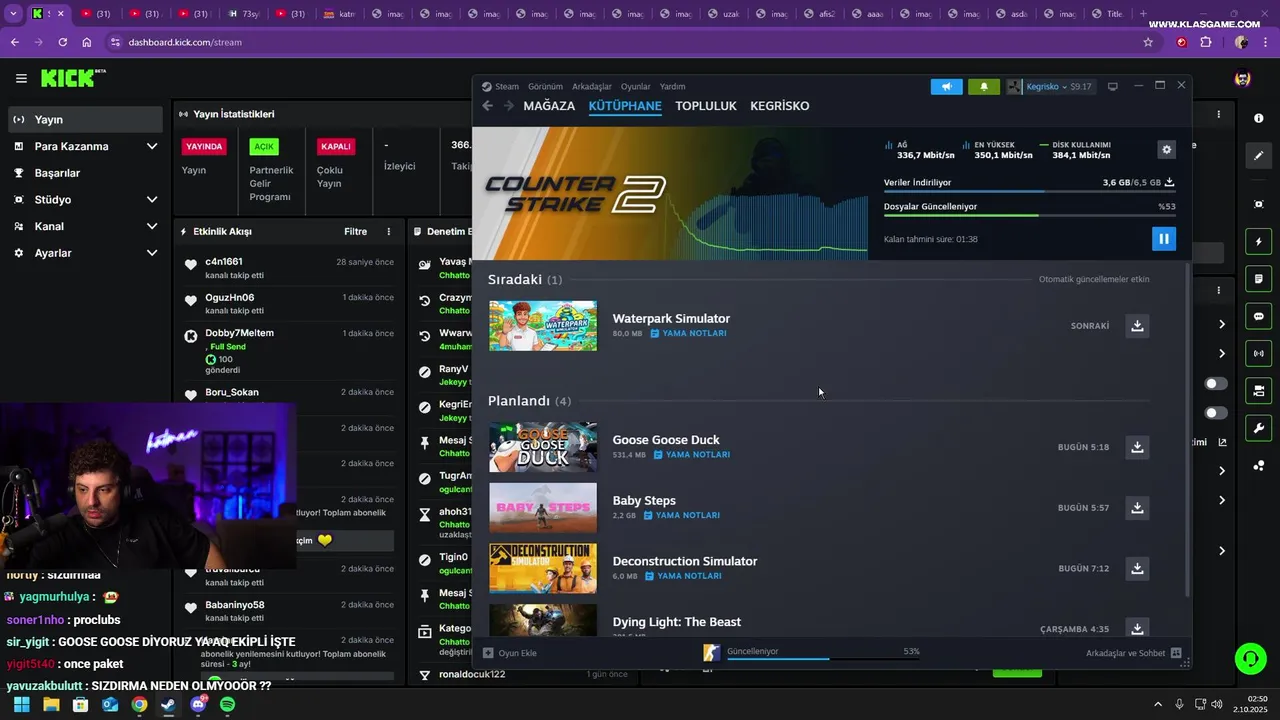Open YAMA NOTLARI for Goose Goose Duck
This screenshot has width=1280, height=720.
[692, 455]
